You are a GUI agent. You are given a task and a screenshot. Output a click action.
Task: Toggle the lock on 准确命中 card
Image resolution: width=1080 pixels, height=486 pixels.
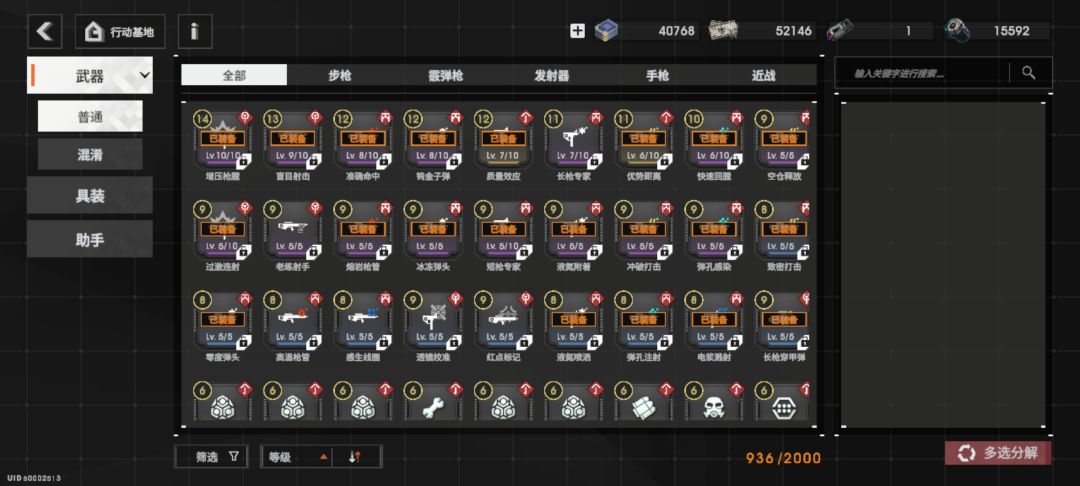click(384, 162)
